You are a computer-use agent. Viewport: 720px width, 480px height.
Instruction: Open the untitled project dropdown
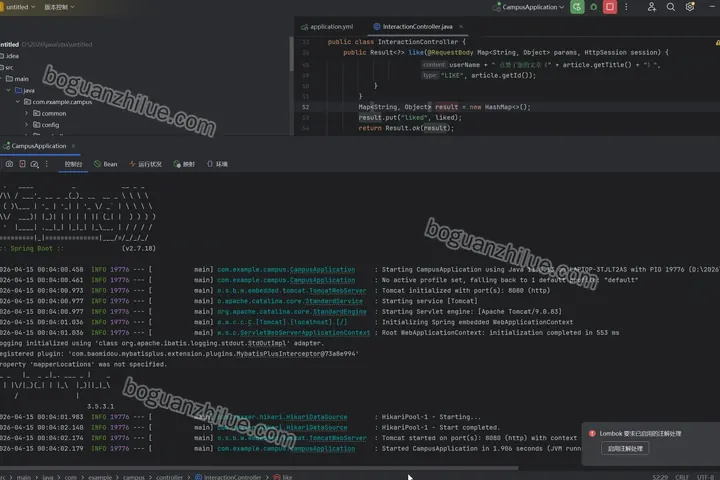pos(18,7)
